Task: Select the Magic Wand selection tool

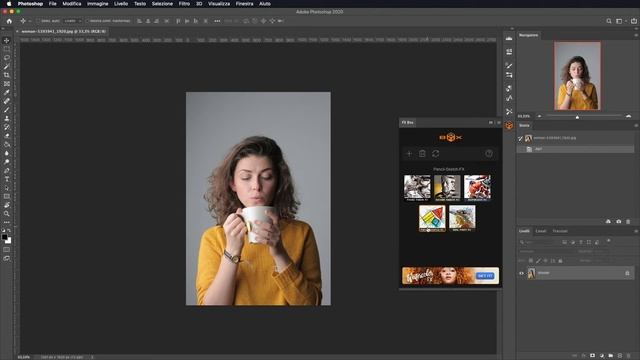Action: pos(7,67)
